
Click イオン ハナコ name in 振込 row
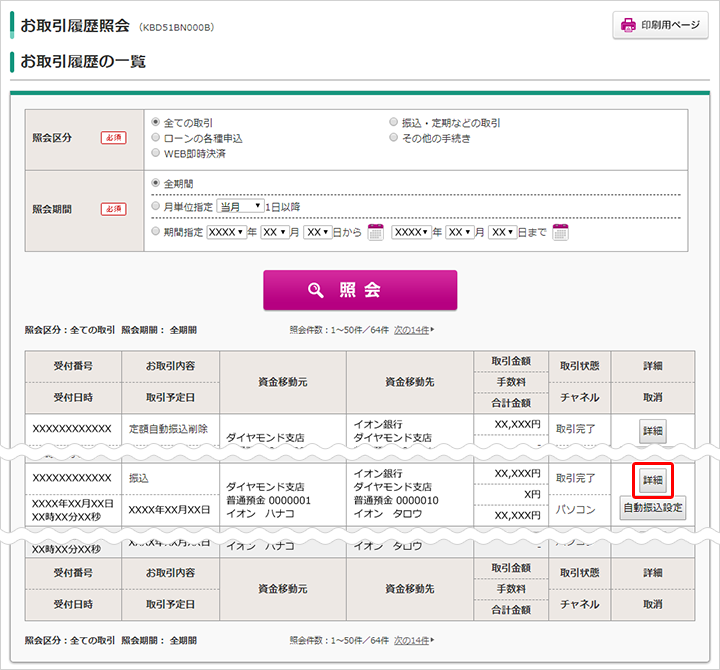(x=260, y=514)
